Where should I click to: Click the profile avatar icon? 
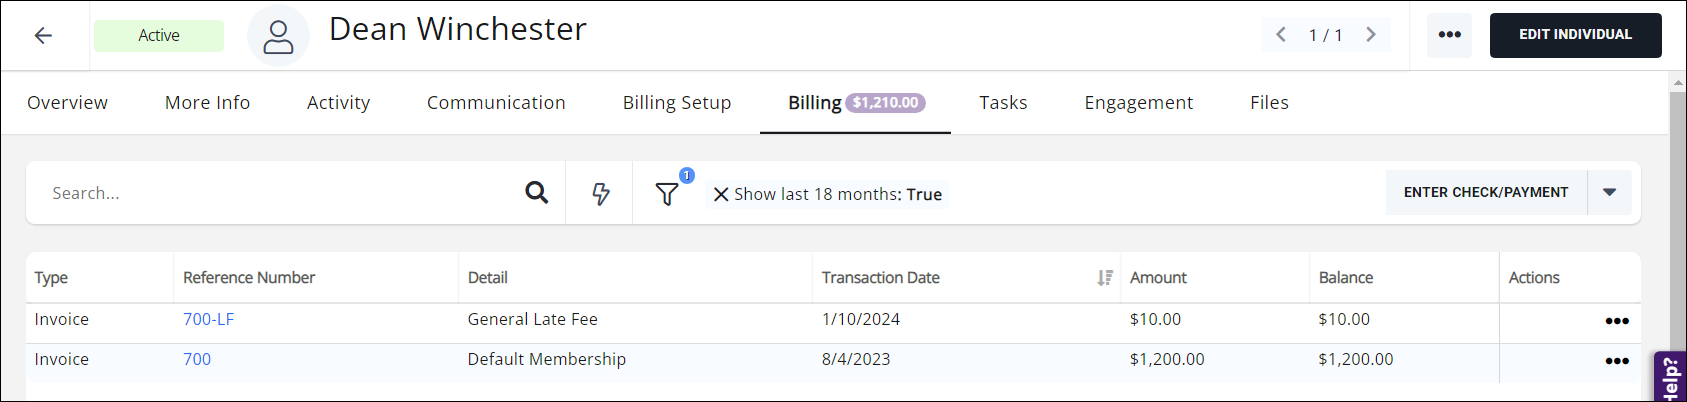(278, 37)
